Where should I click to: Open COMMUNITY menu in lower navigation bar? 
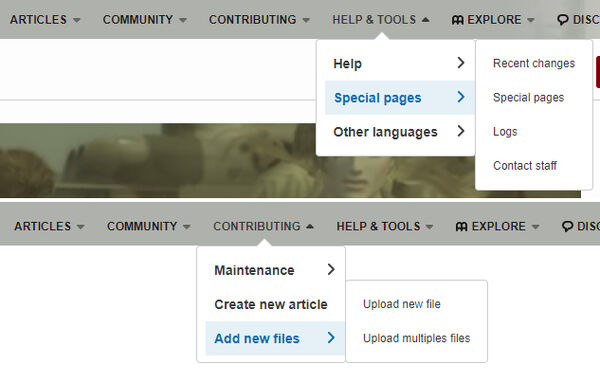[x=148, y=226]
